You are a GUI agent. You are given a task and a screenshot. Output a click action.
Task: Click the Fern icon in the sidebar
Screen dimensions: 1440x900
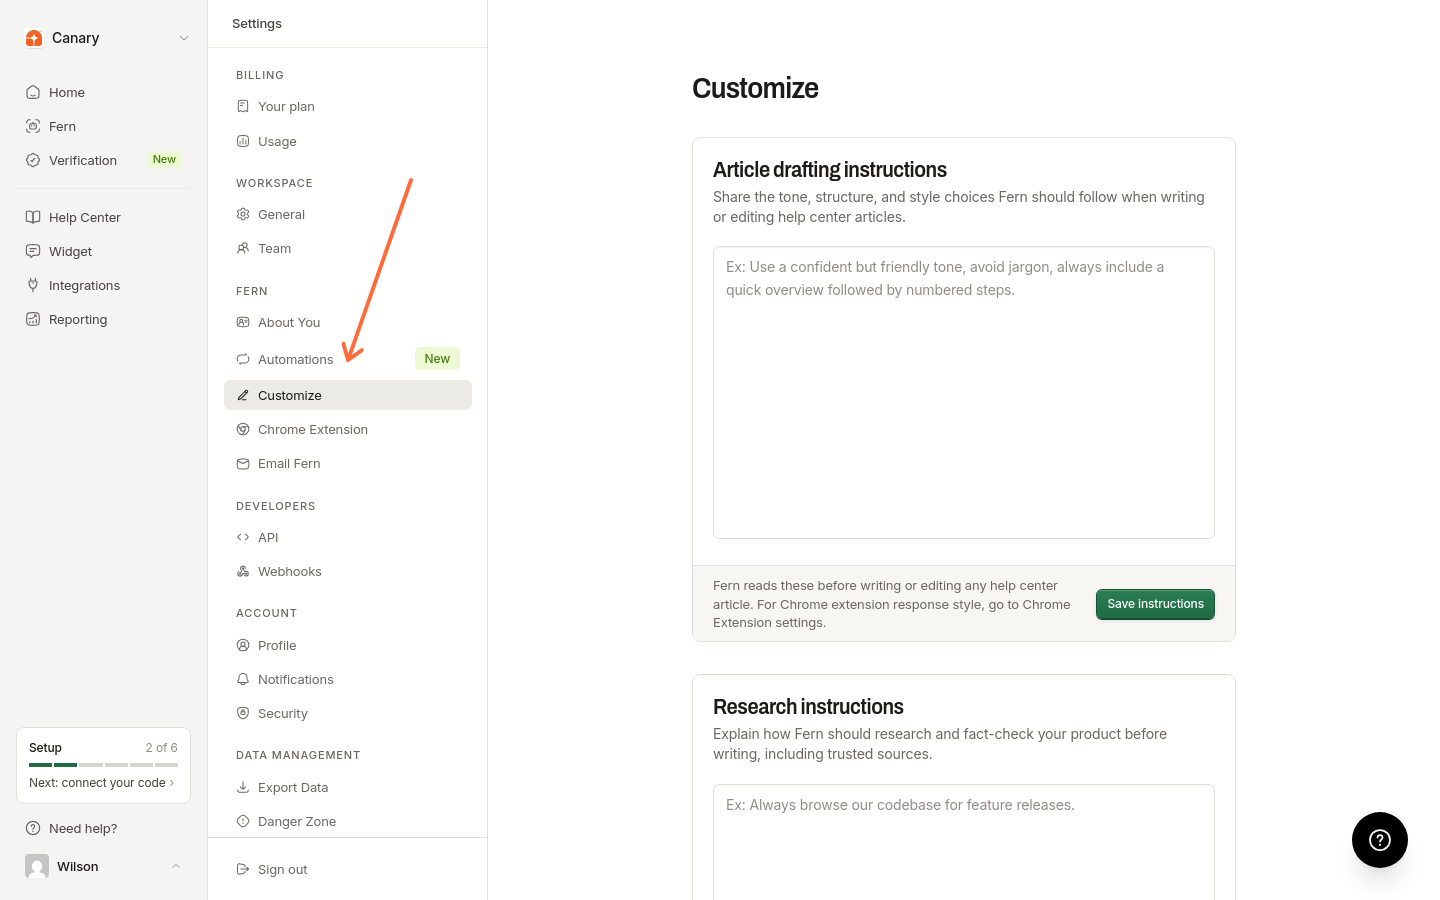tap(33, 126)
